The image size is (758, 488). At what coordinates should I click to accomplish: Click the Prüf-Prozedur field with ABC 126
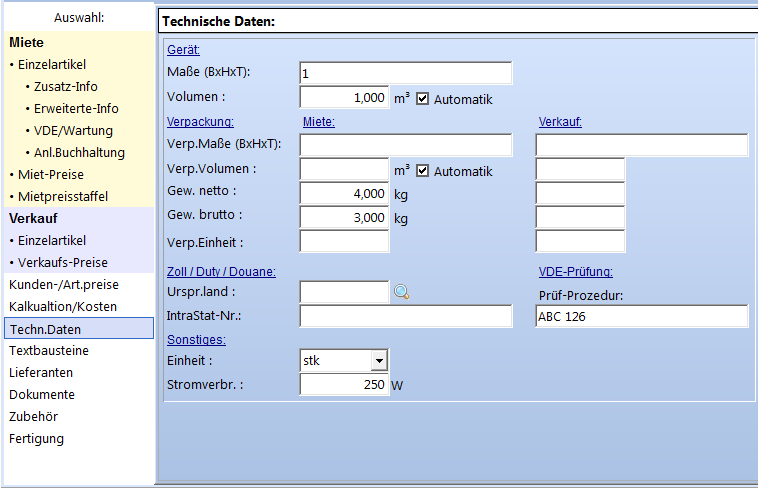(x=641, y=316)
